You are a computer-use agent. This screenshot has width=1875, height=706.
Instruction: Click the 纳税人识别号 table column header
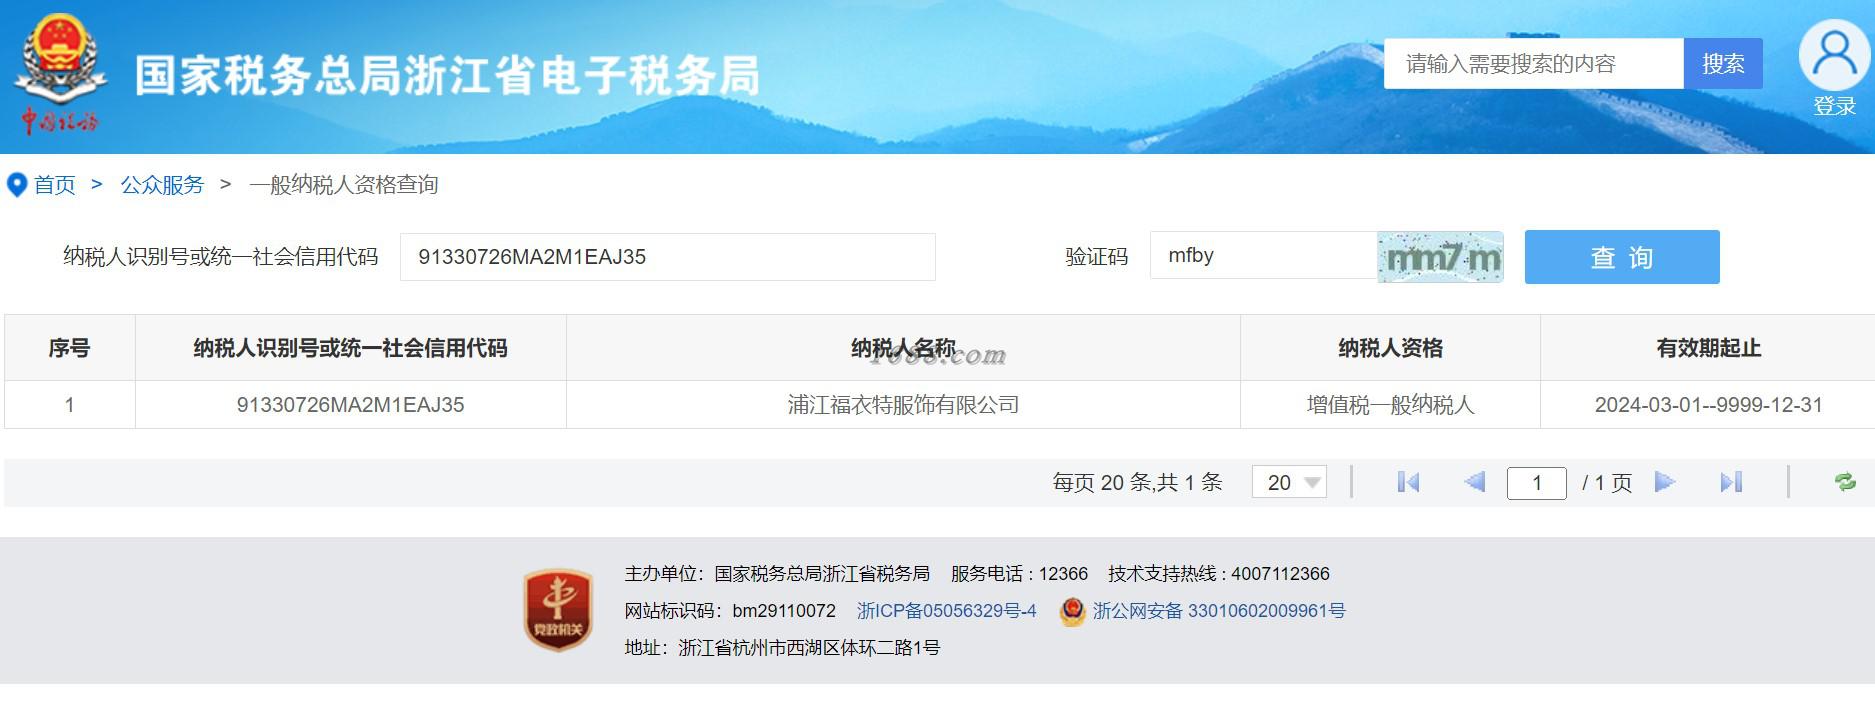point(350,348)
